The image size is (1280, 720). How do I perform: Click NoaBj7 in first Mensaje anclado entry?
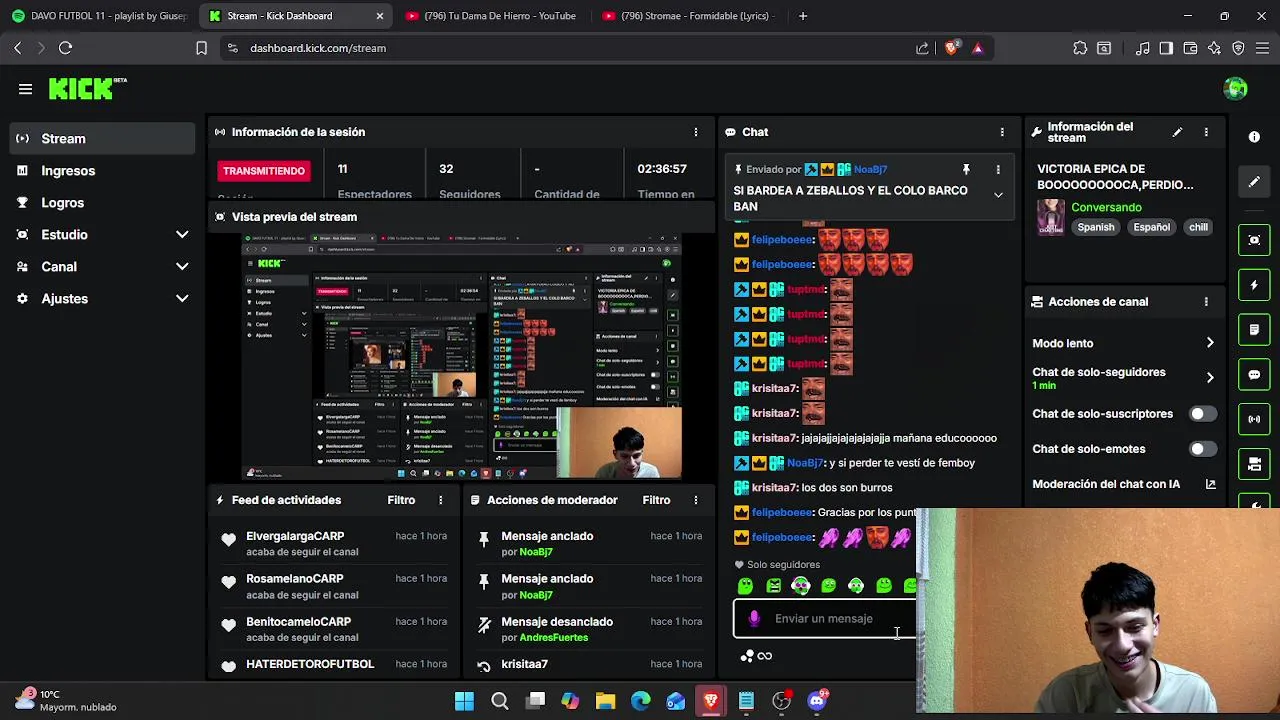tap(536, 552)
